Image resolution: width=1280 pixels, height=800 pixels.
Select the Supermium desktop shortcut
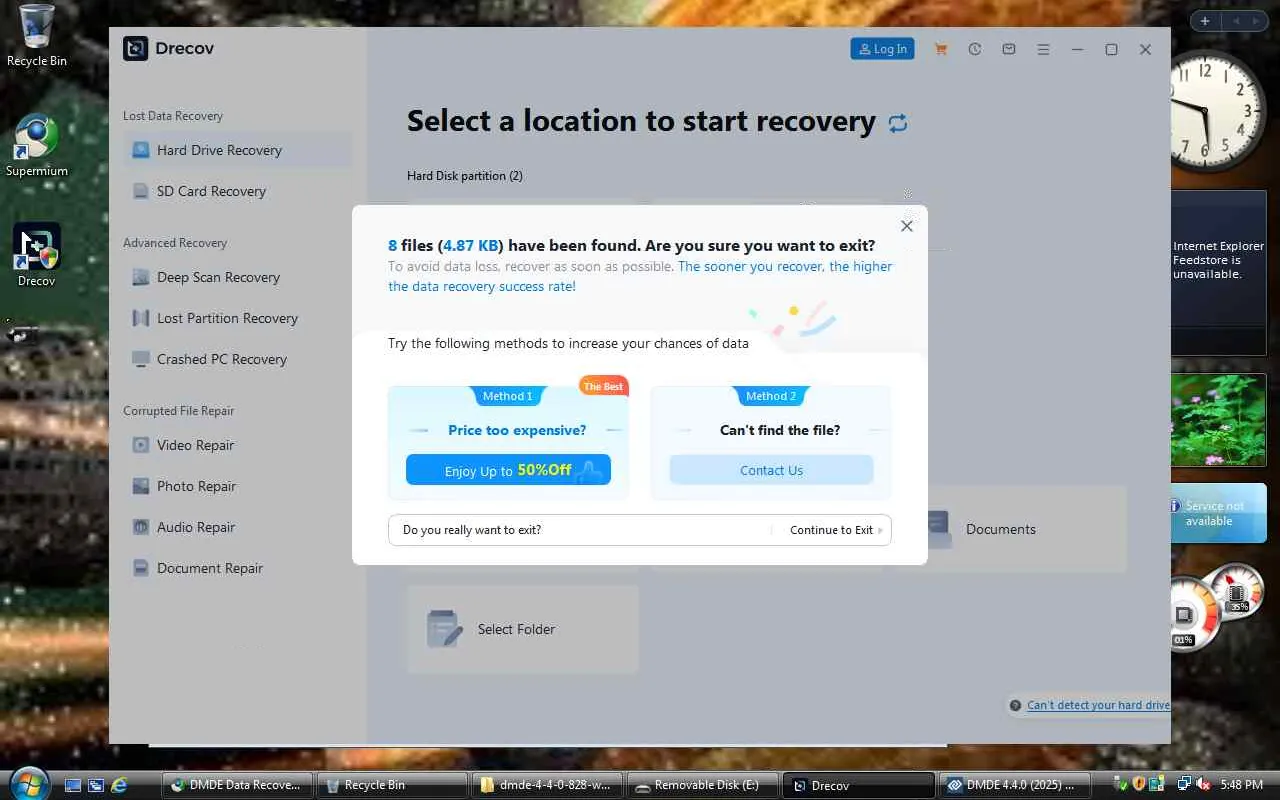(37, 146)
